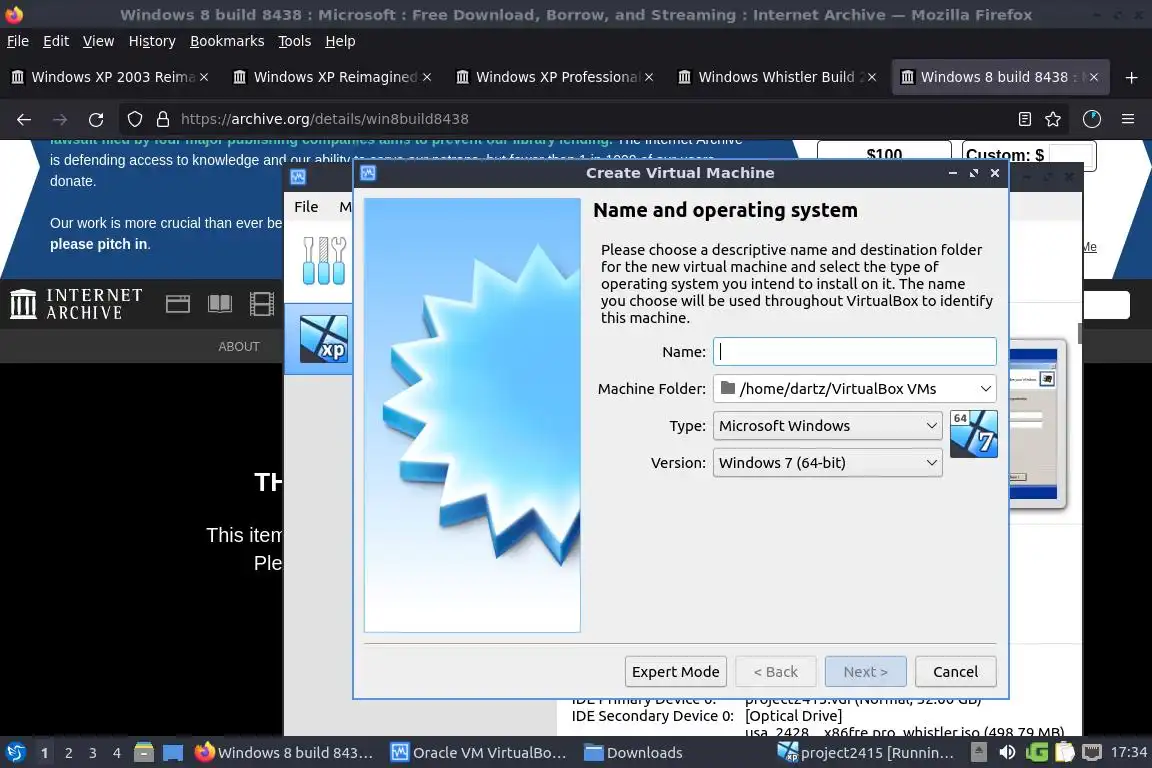Image resolution: width=1152 pixels, height=768 pixels.
Task: Reload the archive.org page
Action: pyautogui.click(x=96, y=119)
